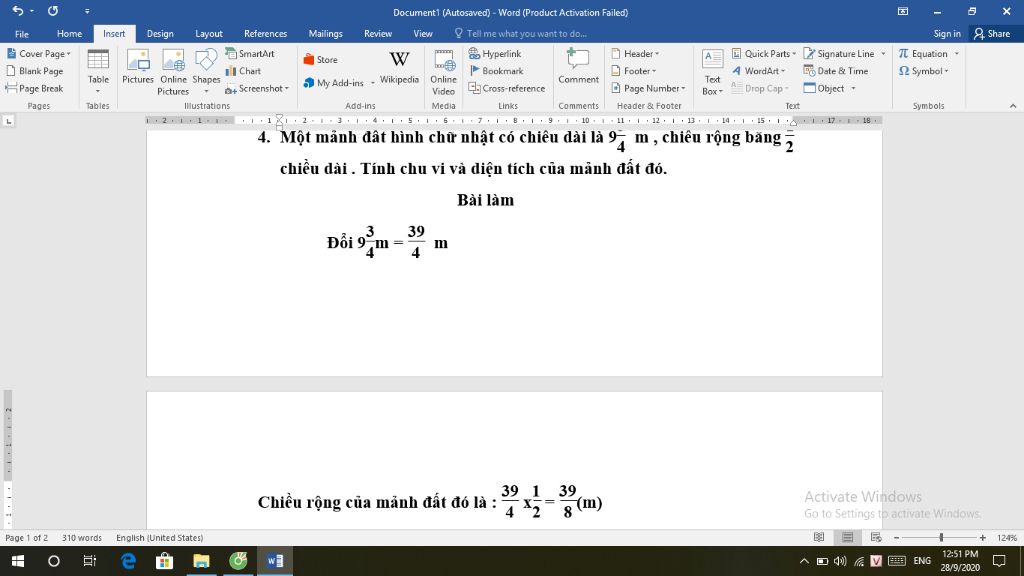Launch the Wikipedia add-in
The height and width of the screenshot is (576, 1024).
tap(399, 67)
